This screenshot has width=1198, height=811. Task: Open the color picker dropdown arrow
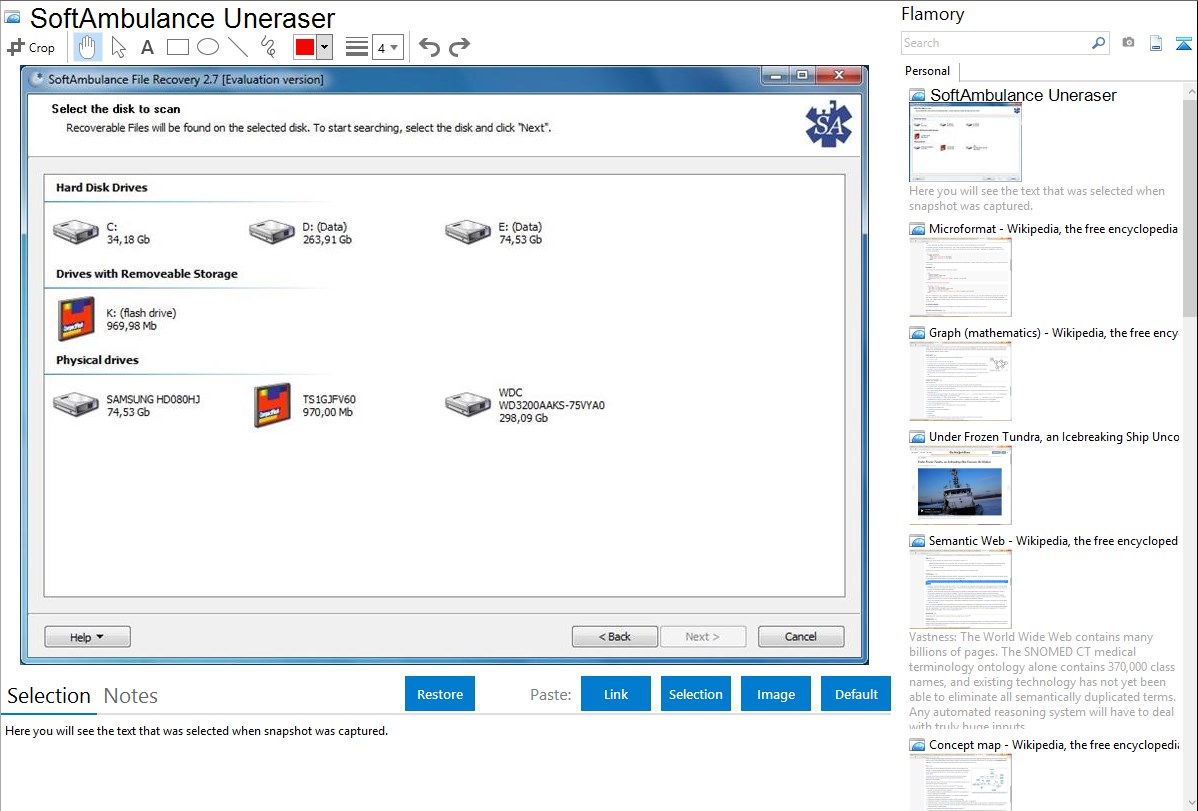[x=324, y=47]
